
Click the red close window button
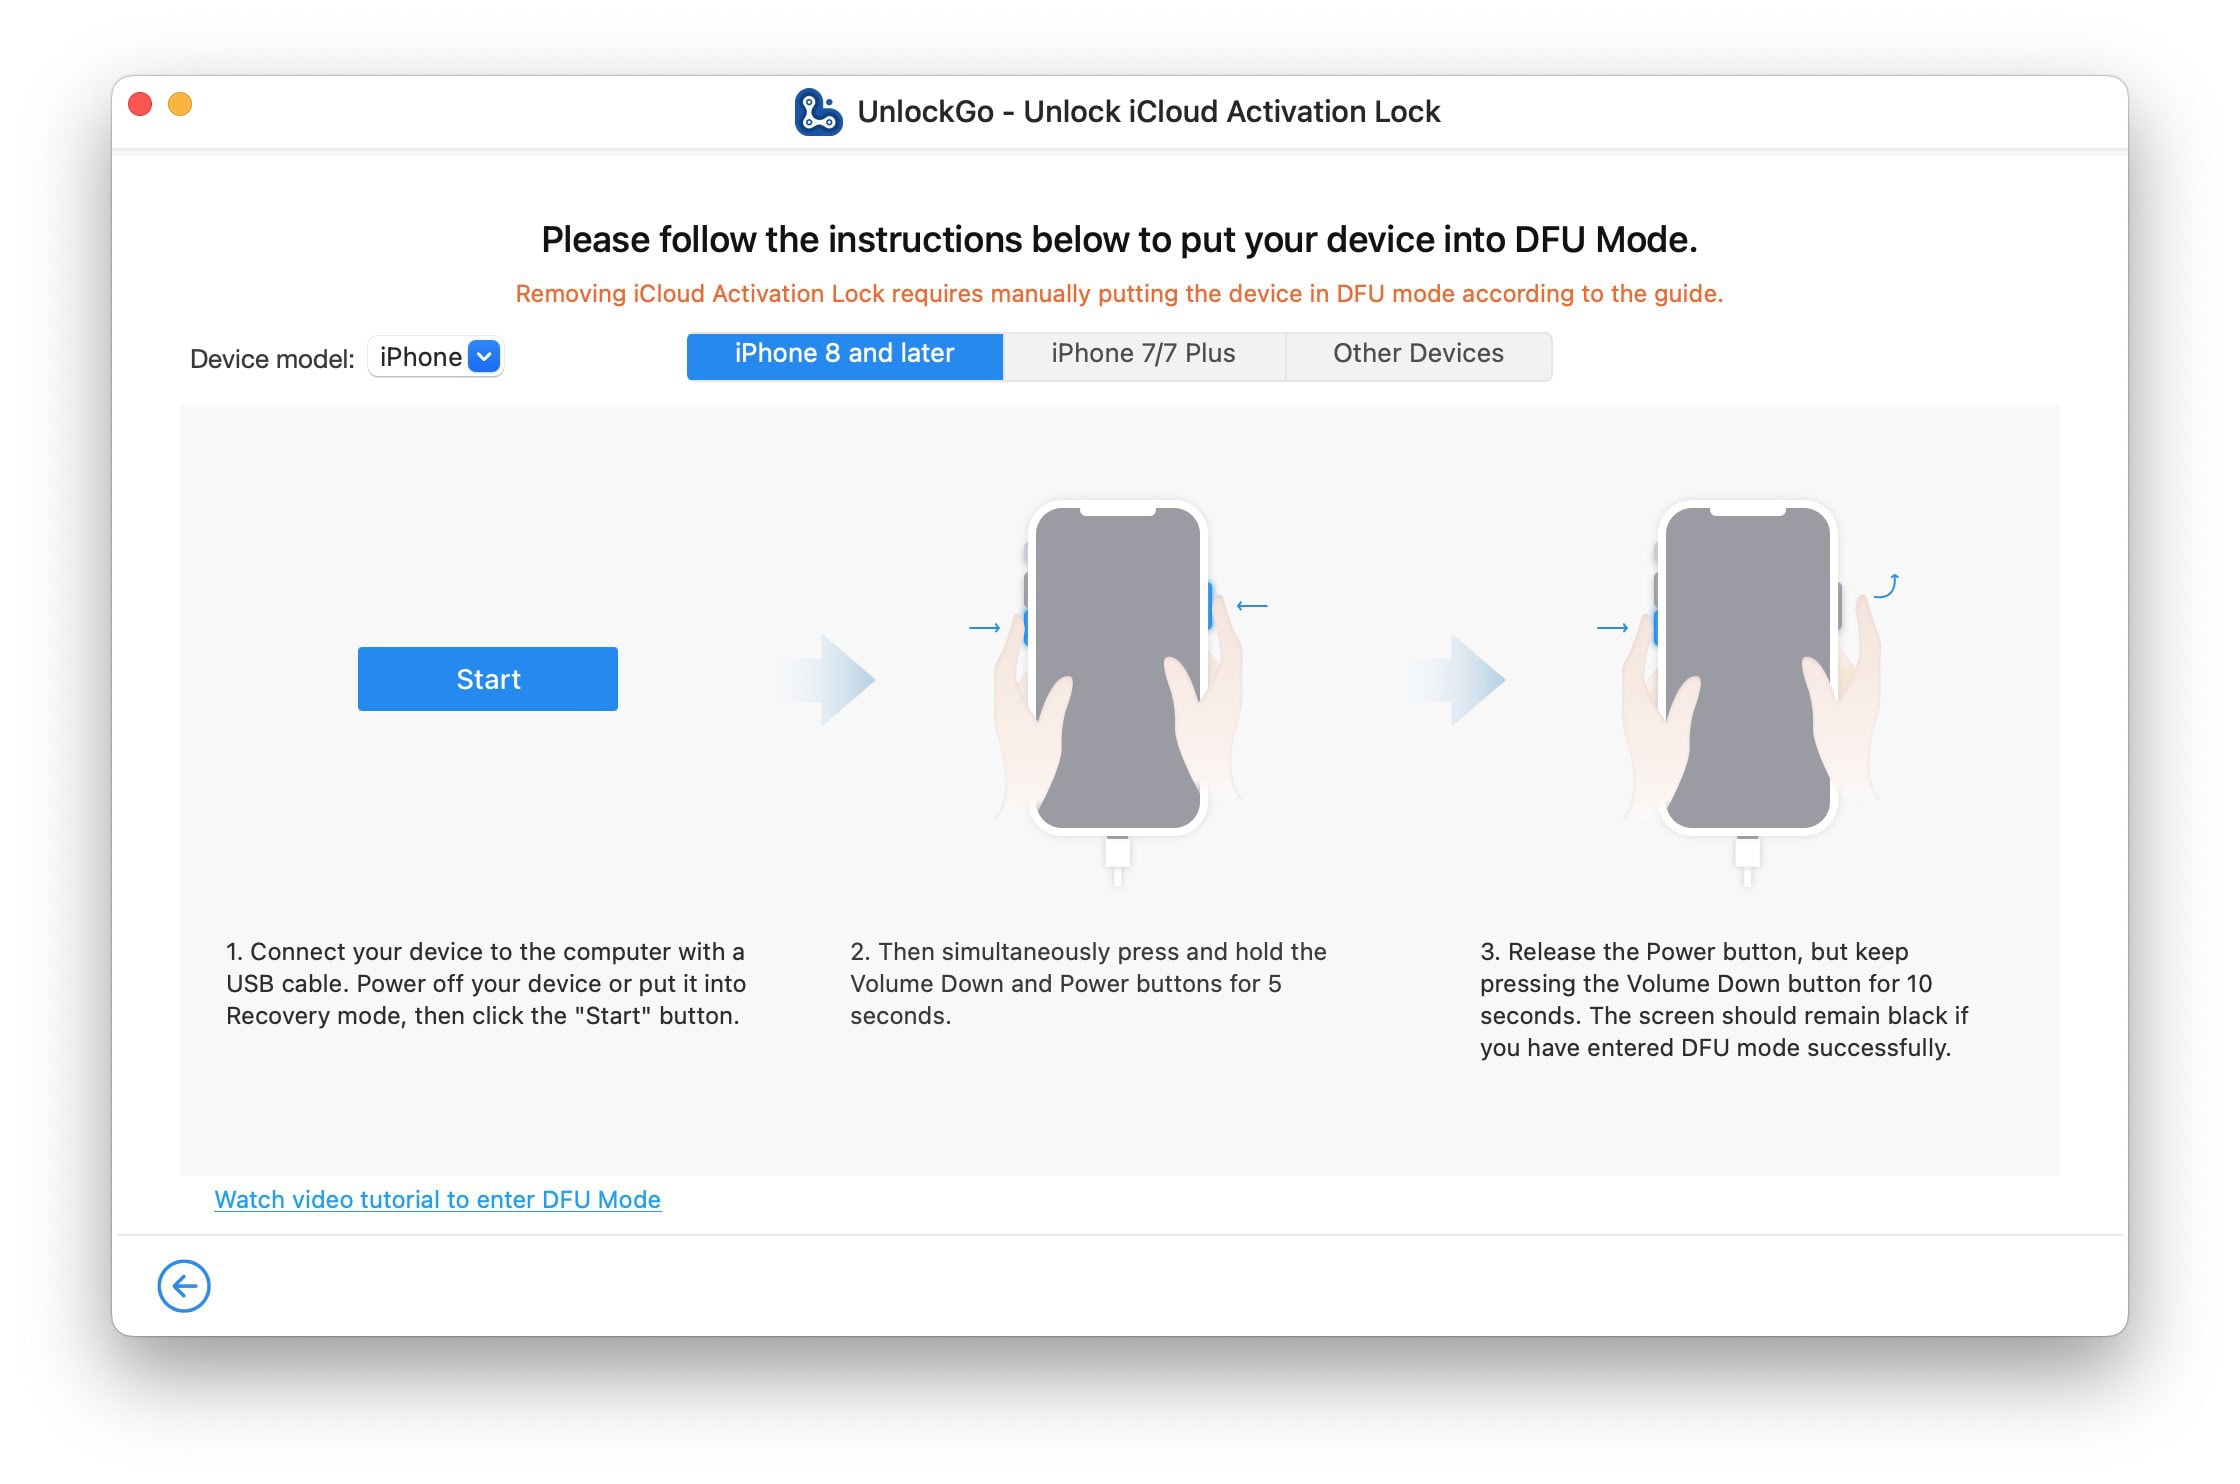click(141, 104)
